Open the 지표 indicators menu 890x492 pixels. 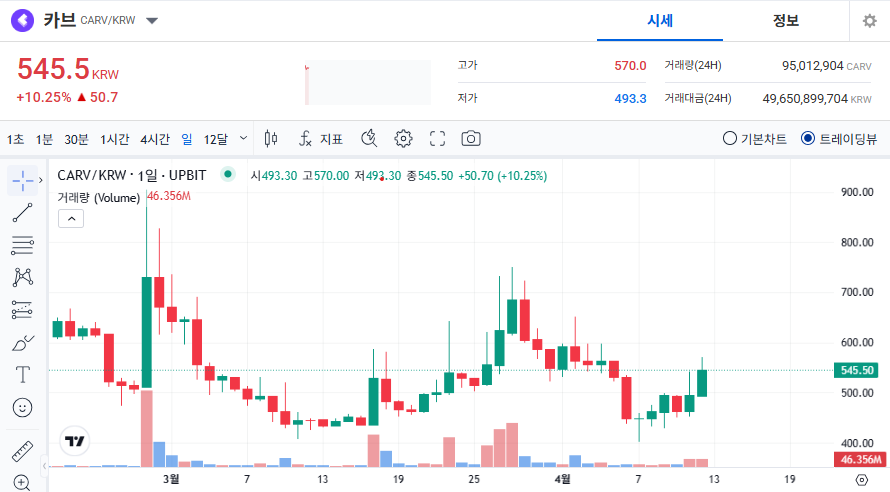[321, 138]
